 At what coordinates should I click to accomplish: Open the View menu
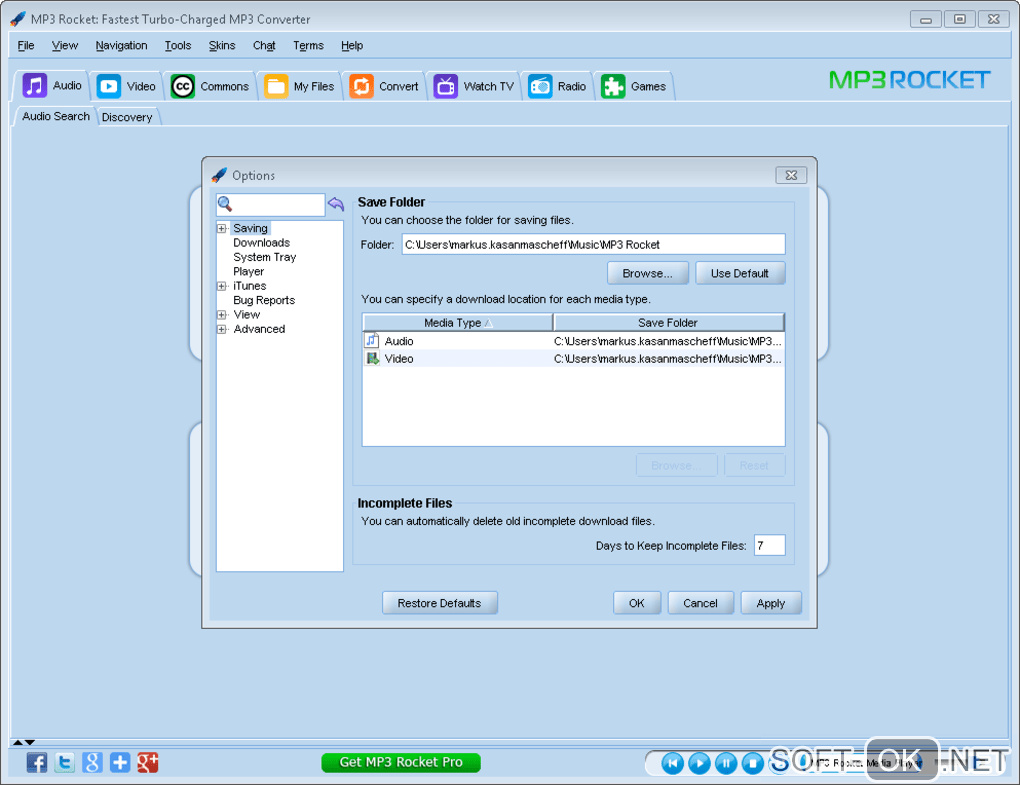click(x=64, y=46)
